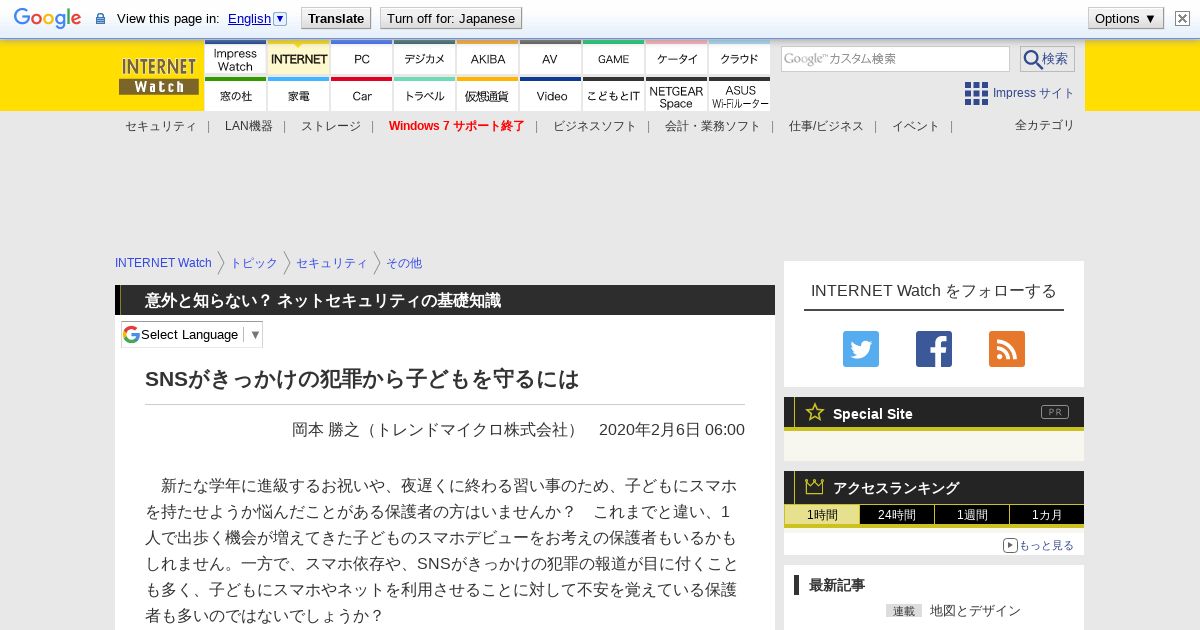
Task: Click the セキュリティ breadcrumb link
Action: pos(332,263)
